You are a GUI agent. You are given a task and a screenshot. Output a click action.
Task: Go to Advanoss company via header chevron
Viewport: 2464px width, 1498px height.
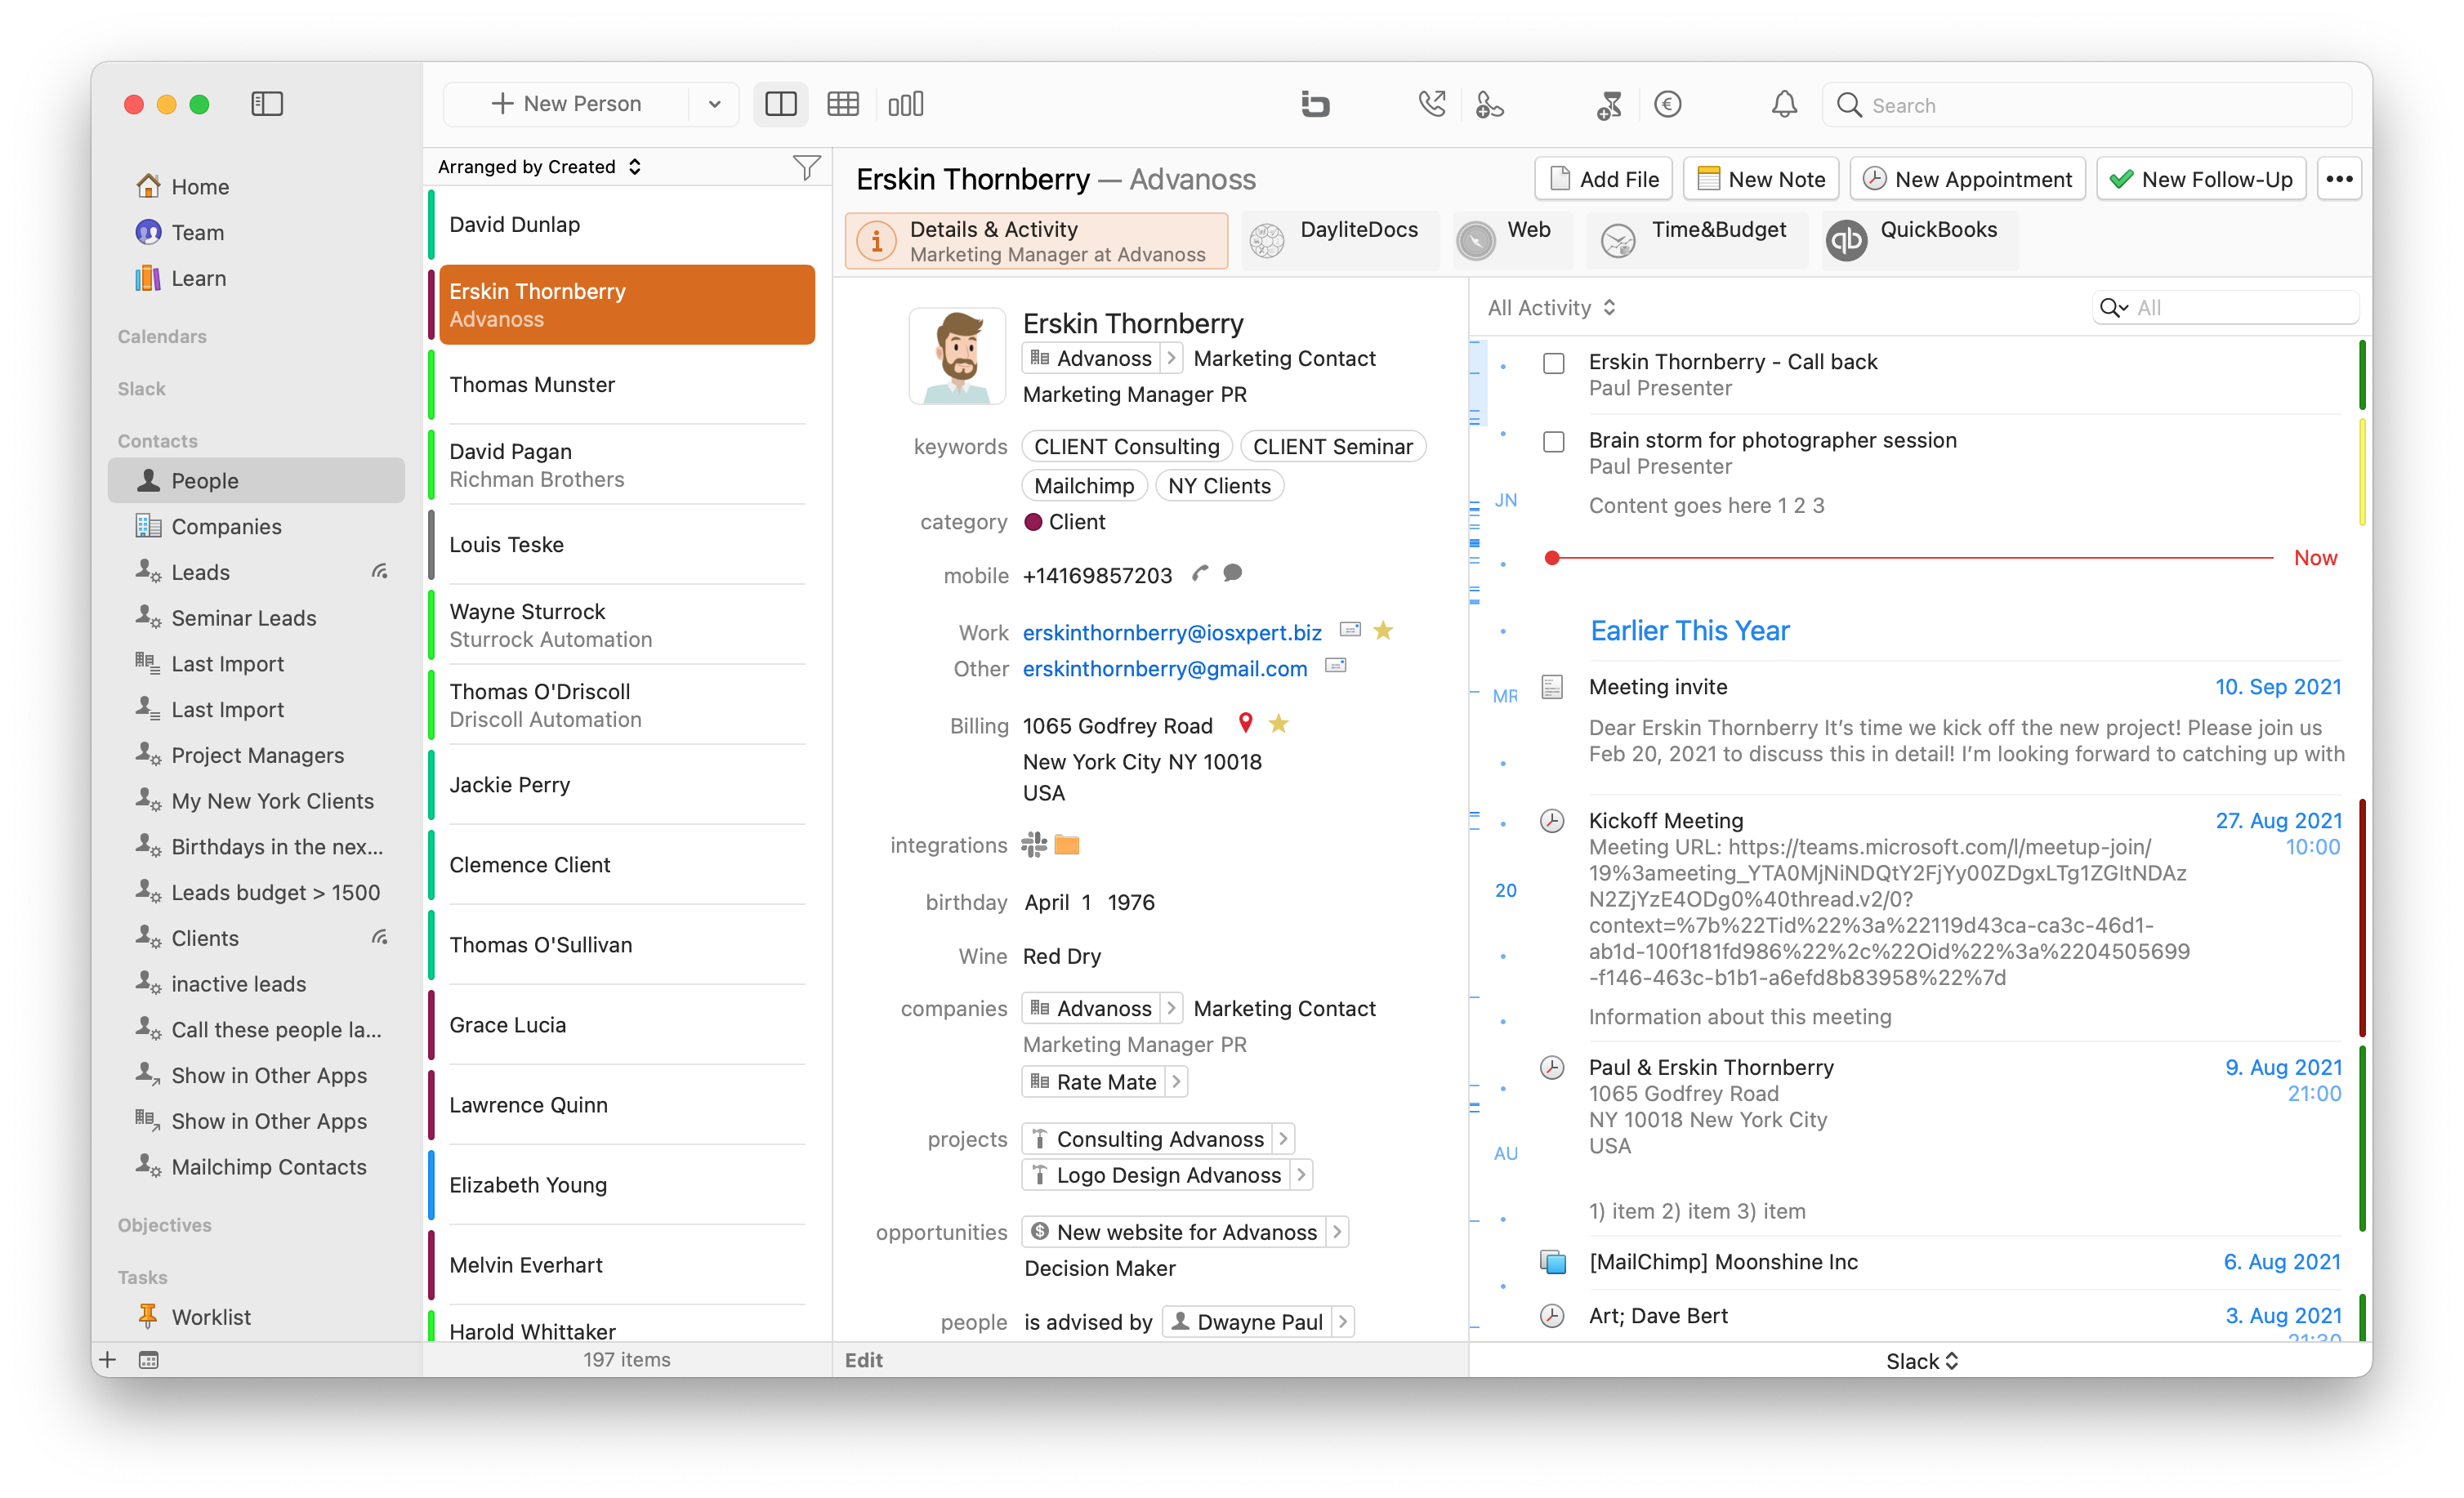click(x=1171, y=358)
